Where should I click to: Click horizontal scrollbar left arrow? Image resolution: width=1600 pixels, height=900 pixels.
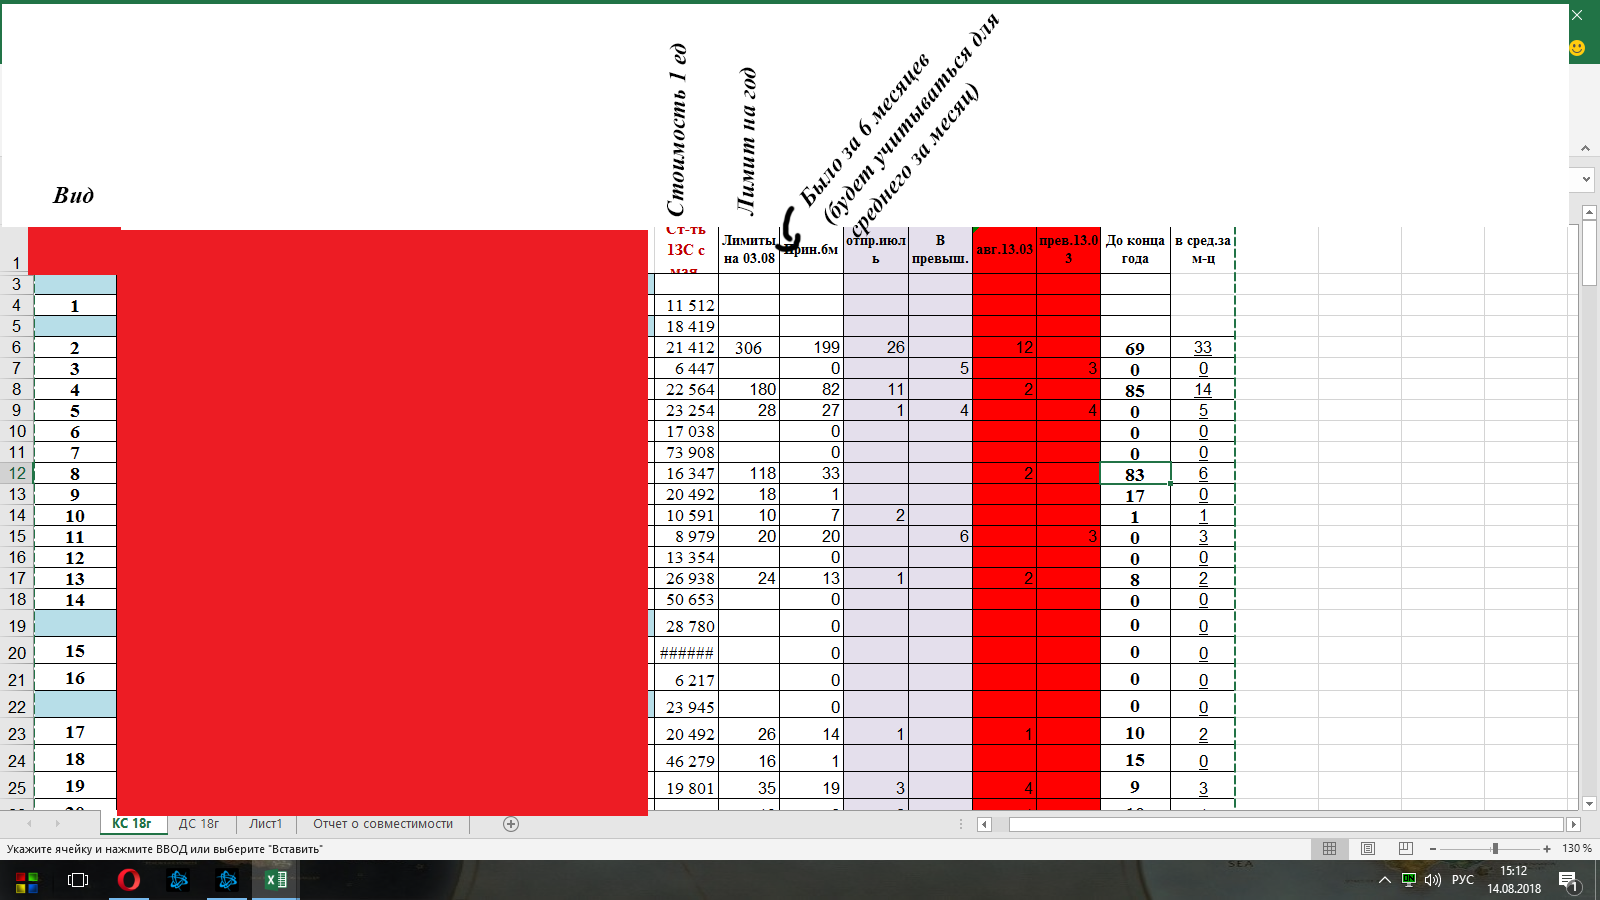(984, 825)
